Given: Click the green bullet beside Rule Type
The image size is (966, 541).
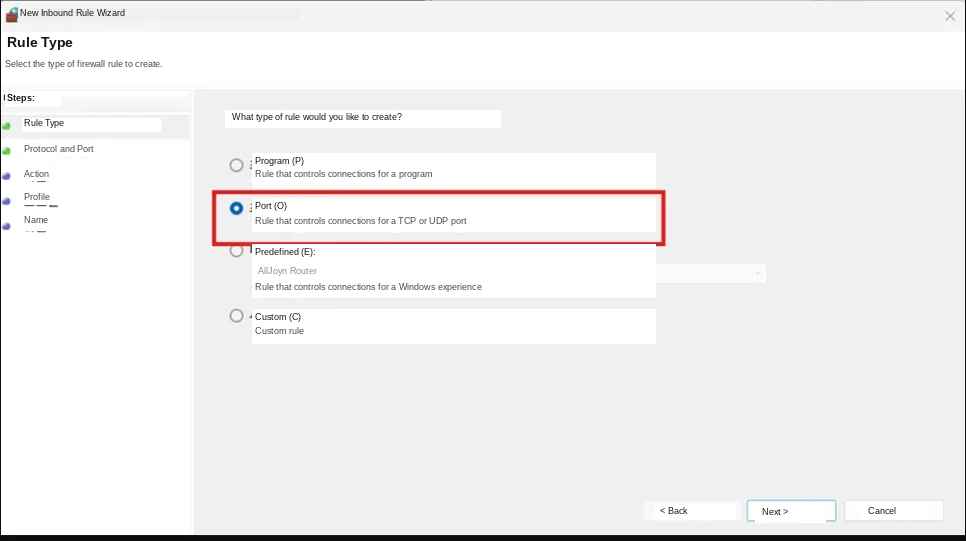Looking at the screenshot, I should coord(7,126).
